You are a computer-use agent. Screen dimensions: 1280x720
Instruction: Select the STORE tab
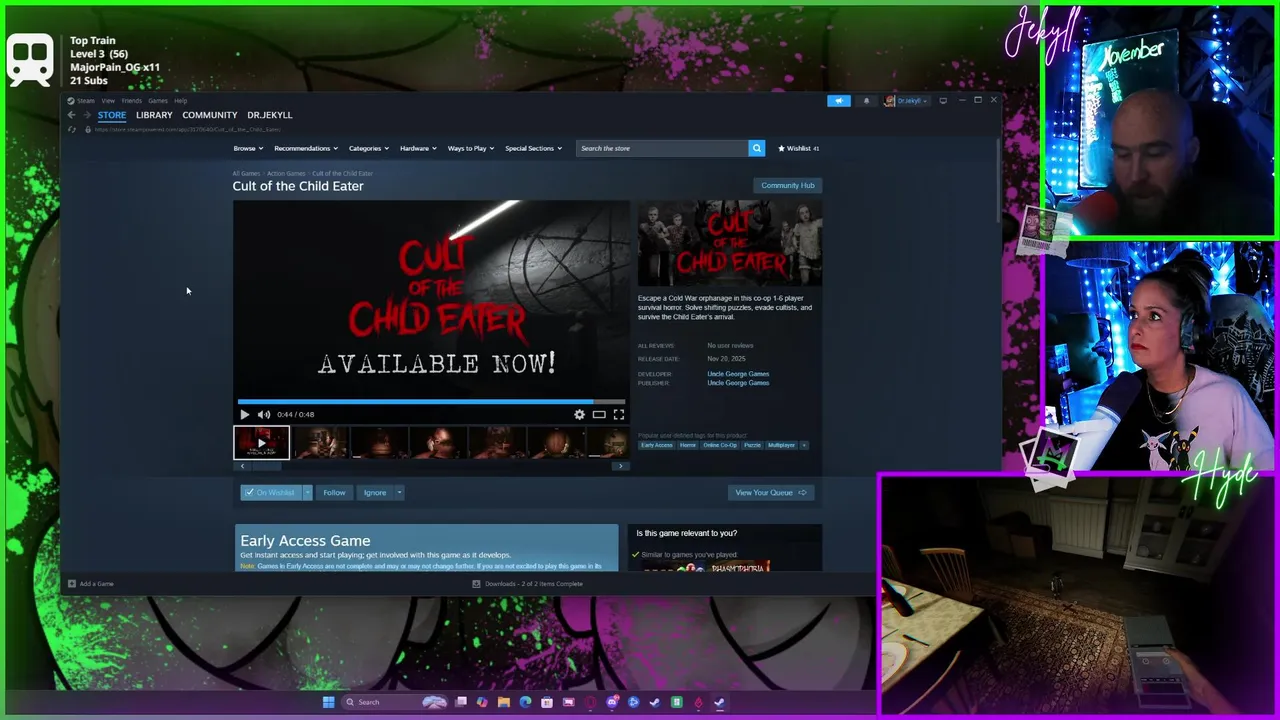(112, 115)
